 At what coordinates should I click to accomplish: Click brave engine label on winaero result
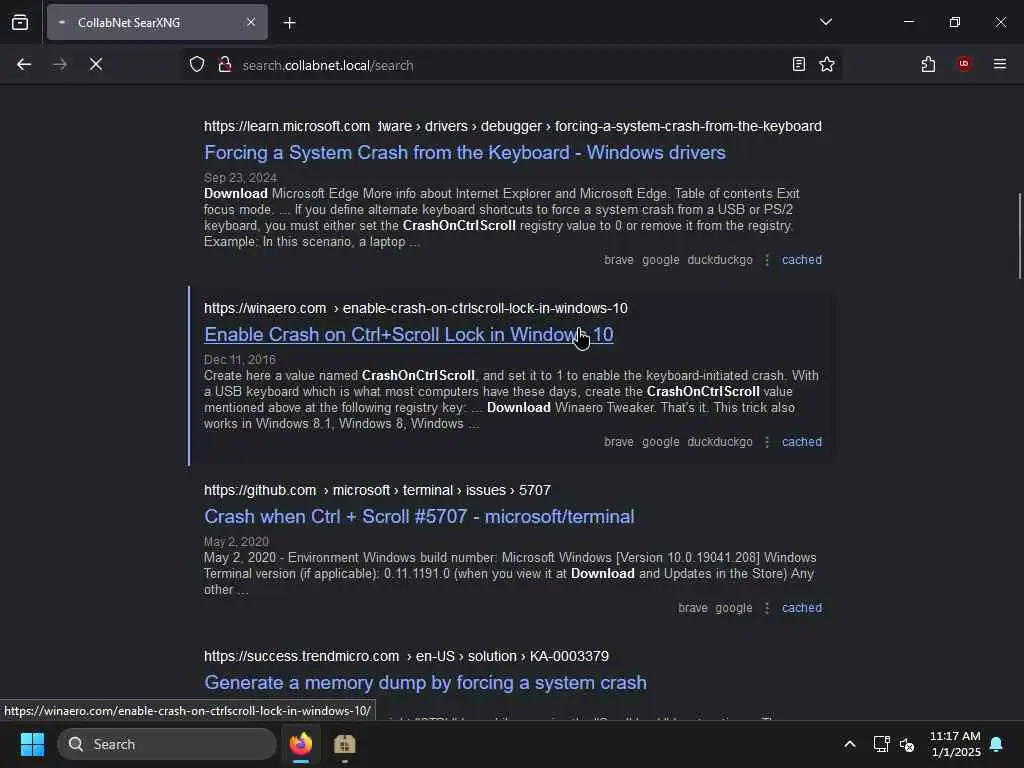(618, 442)
